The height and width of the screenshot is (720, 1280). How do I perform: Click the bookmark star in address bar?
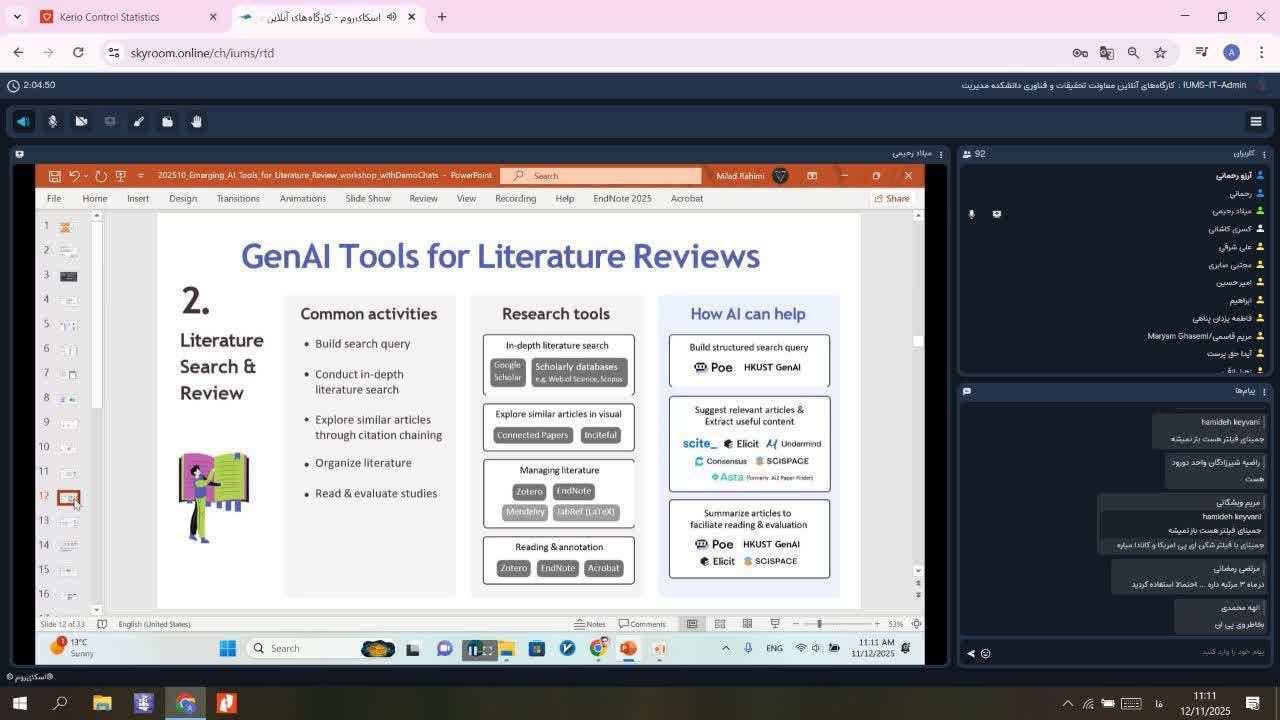click(x=1160, y=53)
